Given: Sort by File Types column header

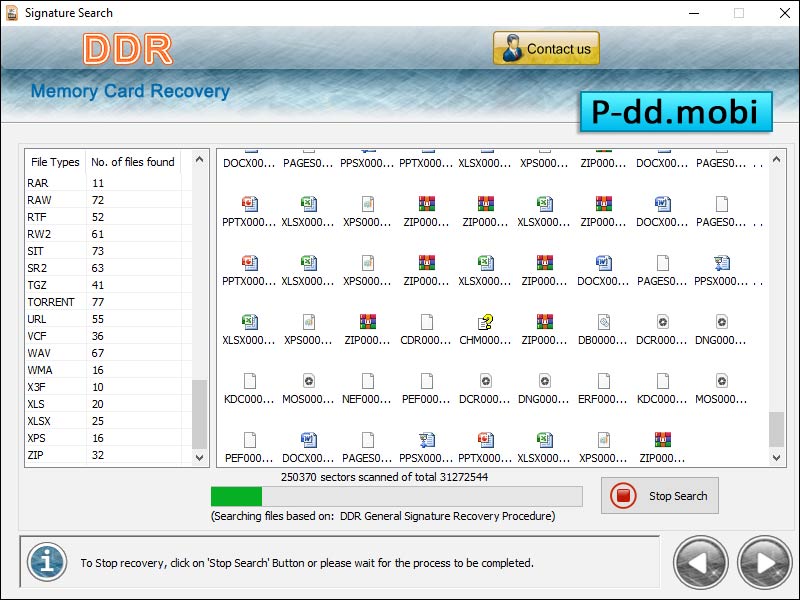Looking at the screenshot, I should (x=55, y=162).
